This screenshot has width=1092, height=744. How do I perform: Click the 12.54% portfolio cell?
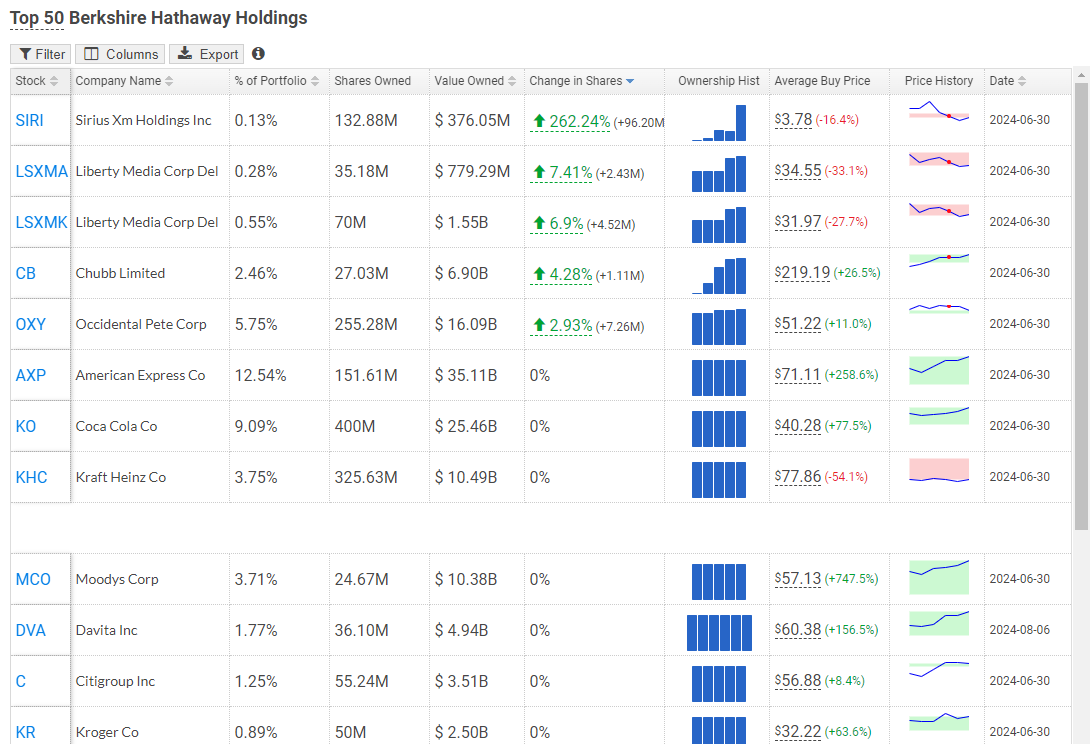point(260,375)
